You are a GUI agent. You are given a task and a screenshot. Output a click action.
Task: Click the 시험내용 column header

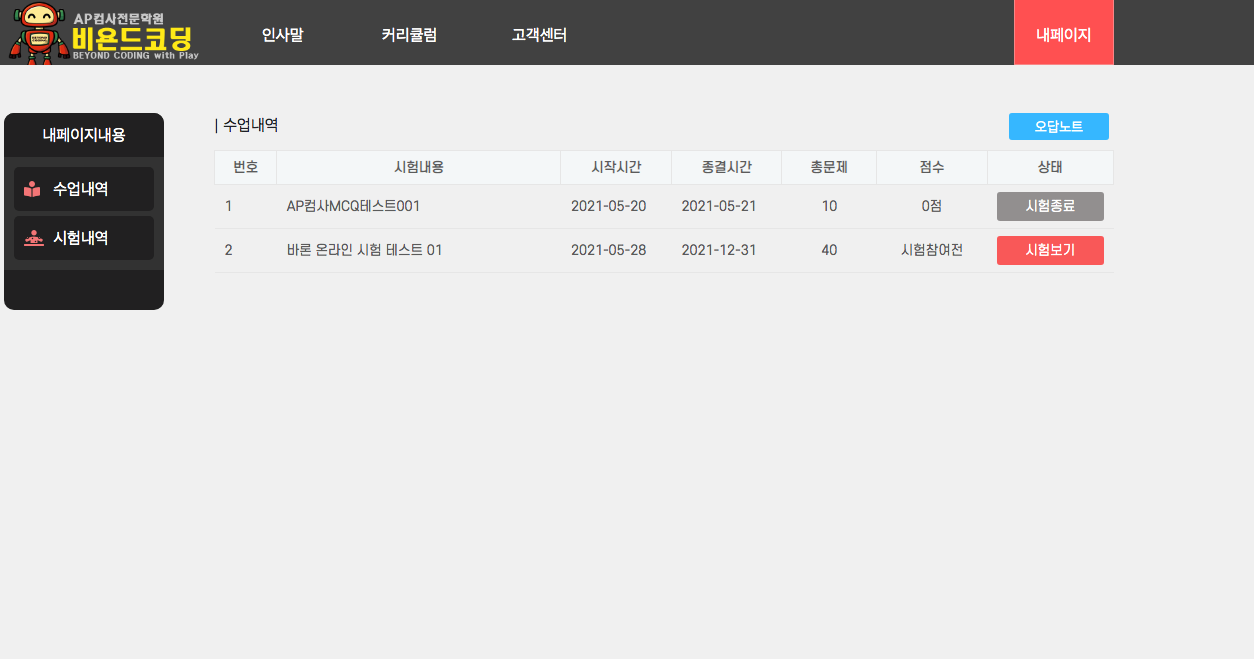[x=419, y=167]
